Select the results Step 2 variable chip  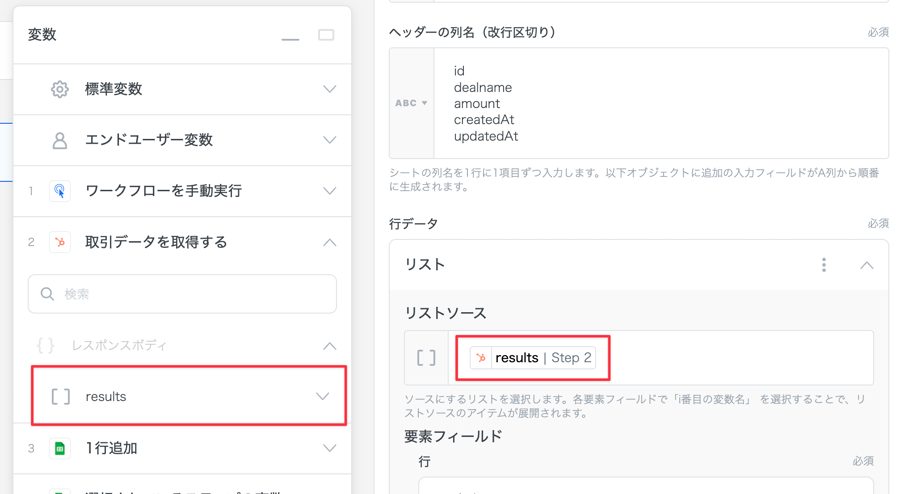pyautogui.click(x=532, y=358)
